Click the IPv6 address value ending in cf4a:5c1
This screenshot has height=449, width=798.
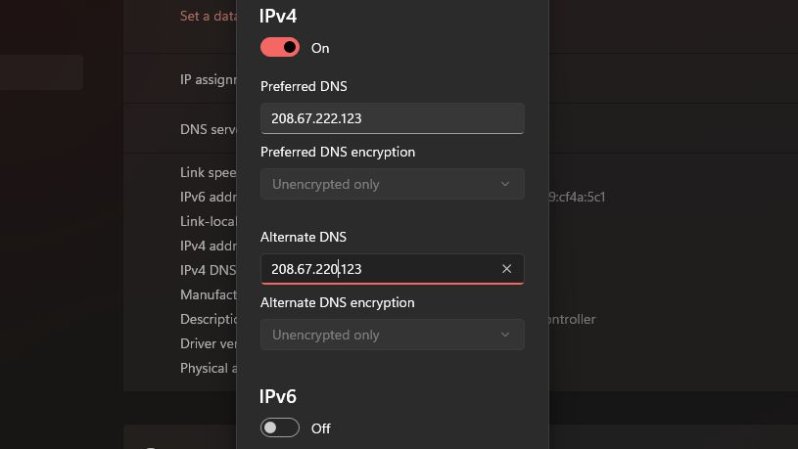[577, 197]
